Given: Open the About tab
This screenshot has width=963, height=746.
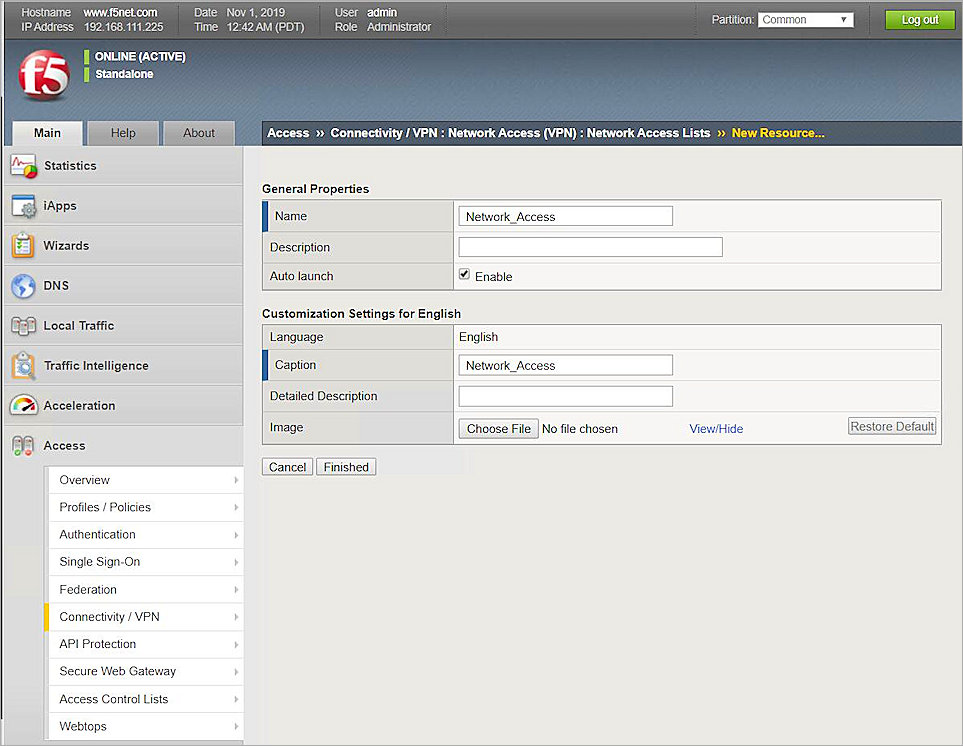Looking at the screenshot, I should 198,132.
